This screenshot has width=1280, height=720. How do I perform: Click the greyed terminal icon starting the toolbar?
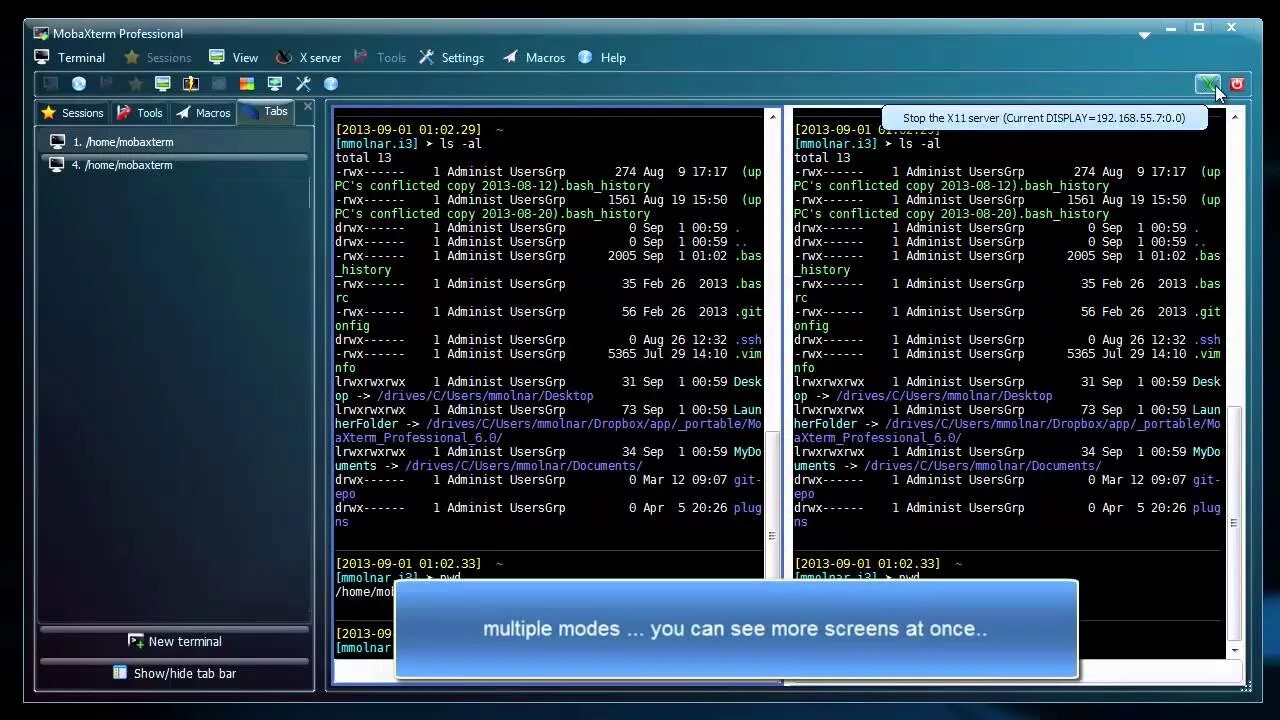(x=51, y=84)
